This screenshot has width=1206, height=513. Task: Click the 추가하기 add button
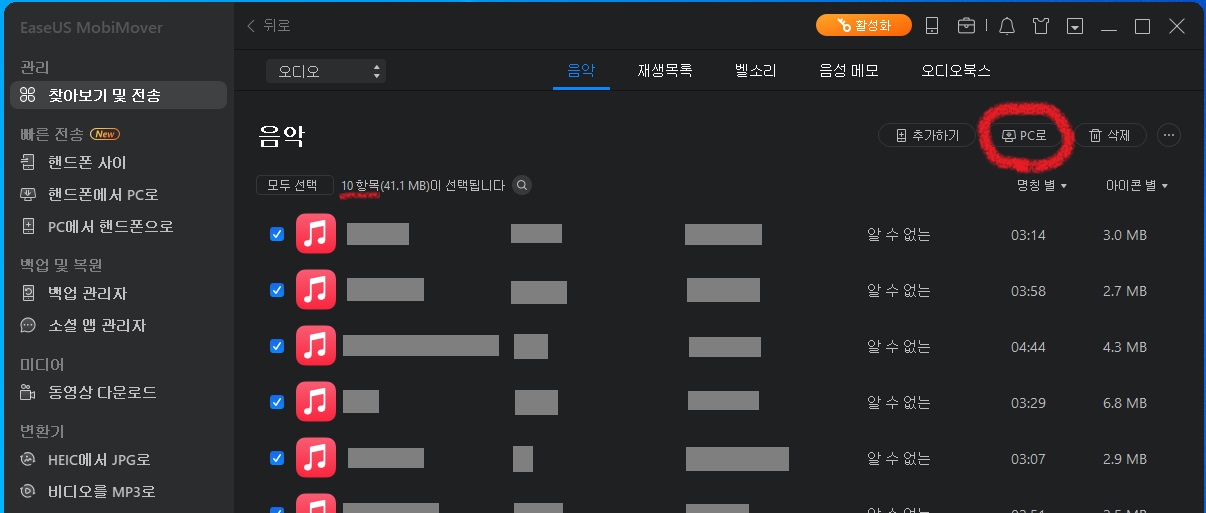tap(926, 135)
